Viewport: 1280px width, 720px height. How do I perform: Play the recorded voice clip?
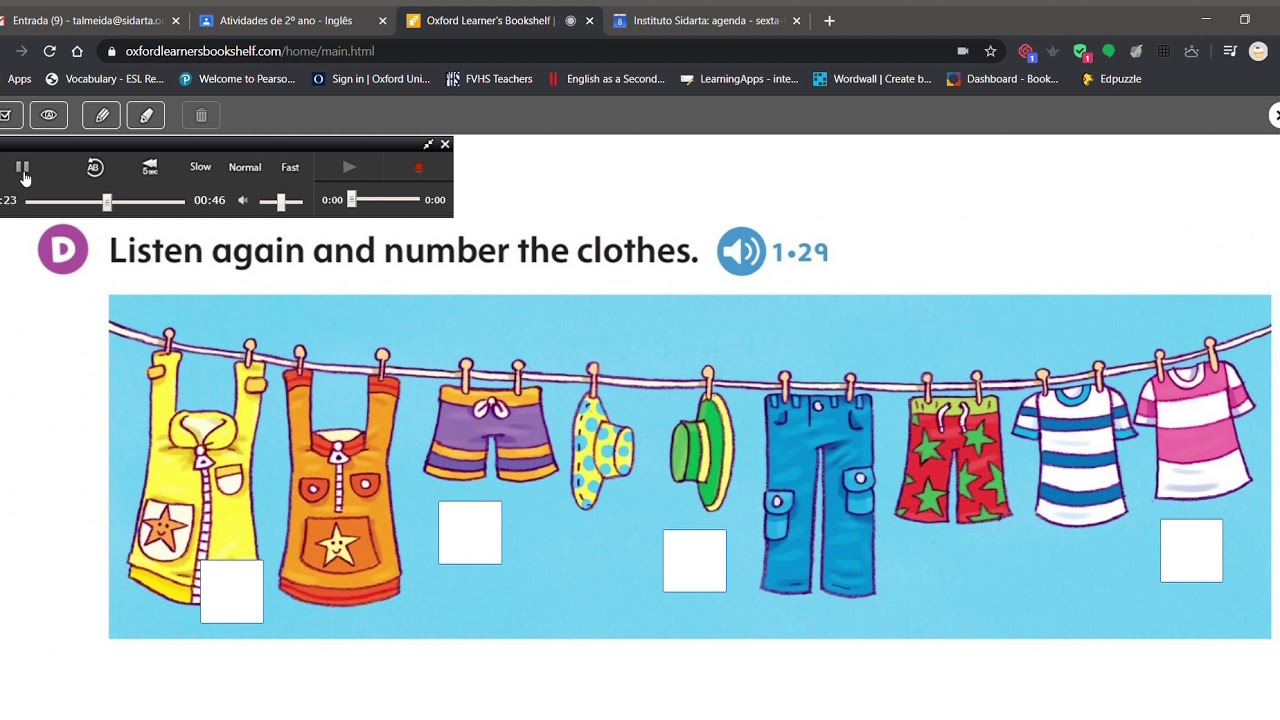[349, 167]
